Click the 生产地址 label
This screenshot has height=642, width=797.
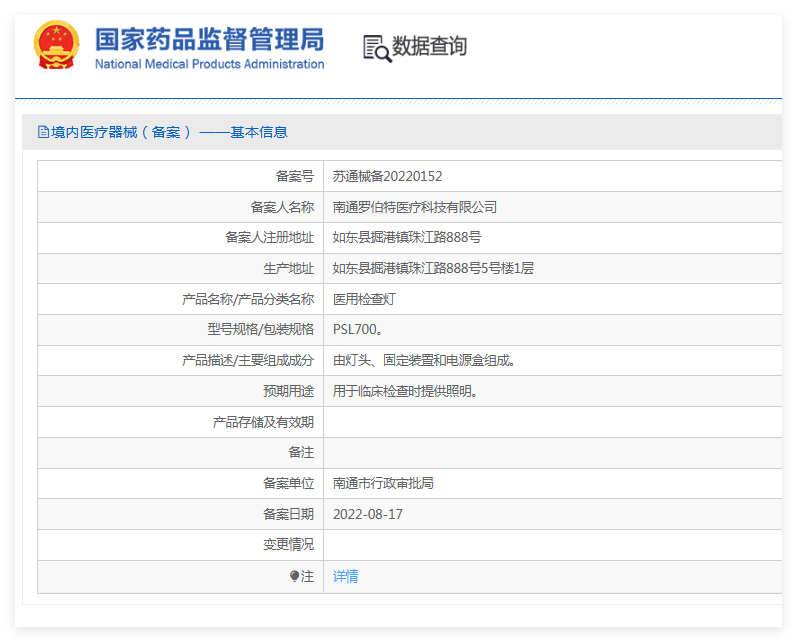pos(288,268)
